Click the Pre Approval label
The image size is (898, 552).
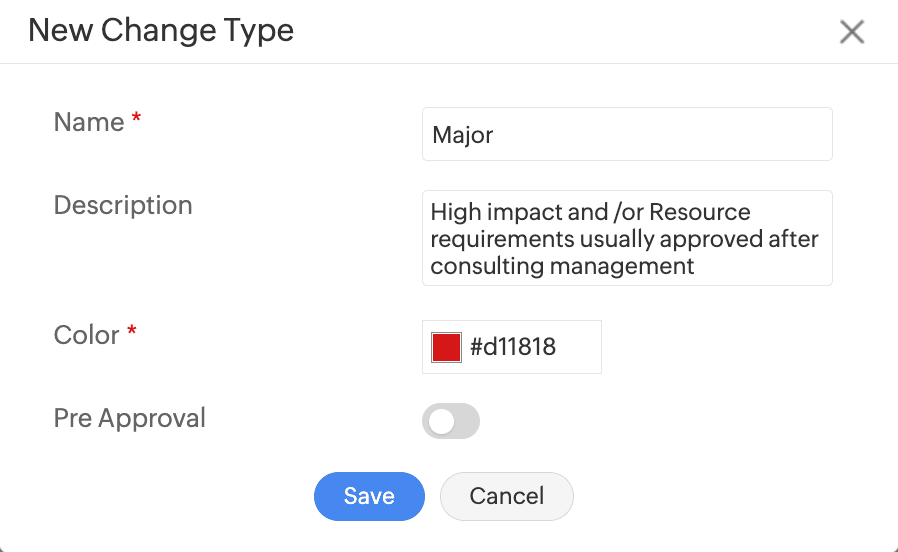[130, 417]
